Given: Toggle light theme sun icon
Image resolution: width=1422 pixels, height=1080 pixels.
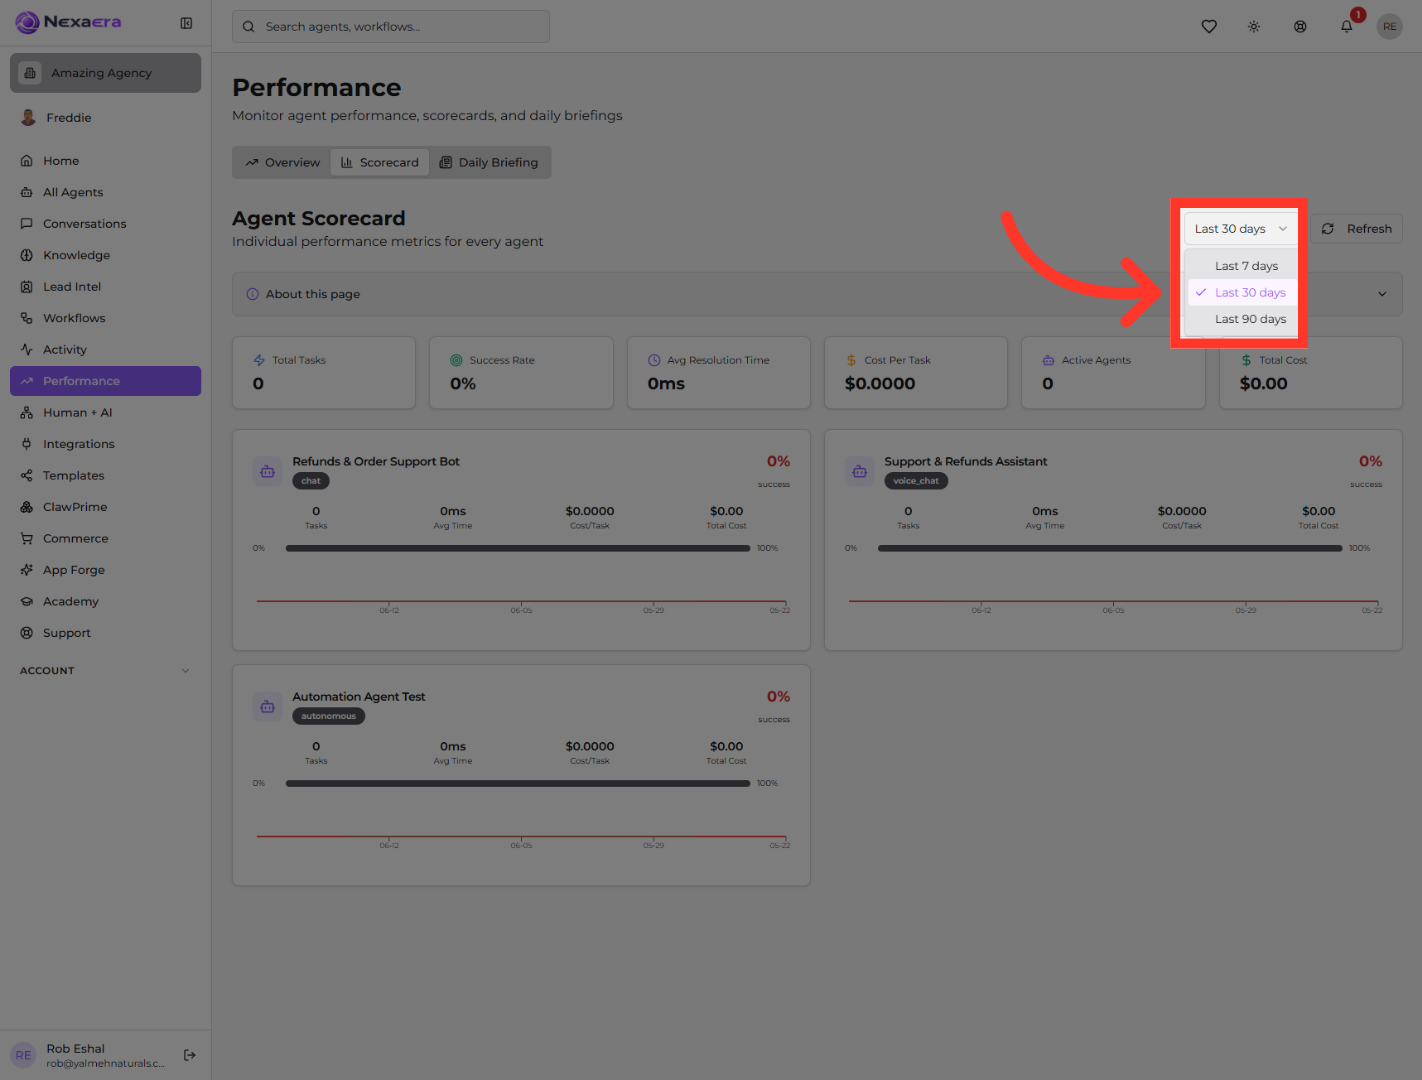Looking at the screenshot, I should click(x=1254, y=27).
